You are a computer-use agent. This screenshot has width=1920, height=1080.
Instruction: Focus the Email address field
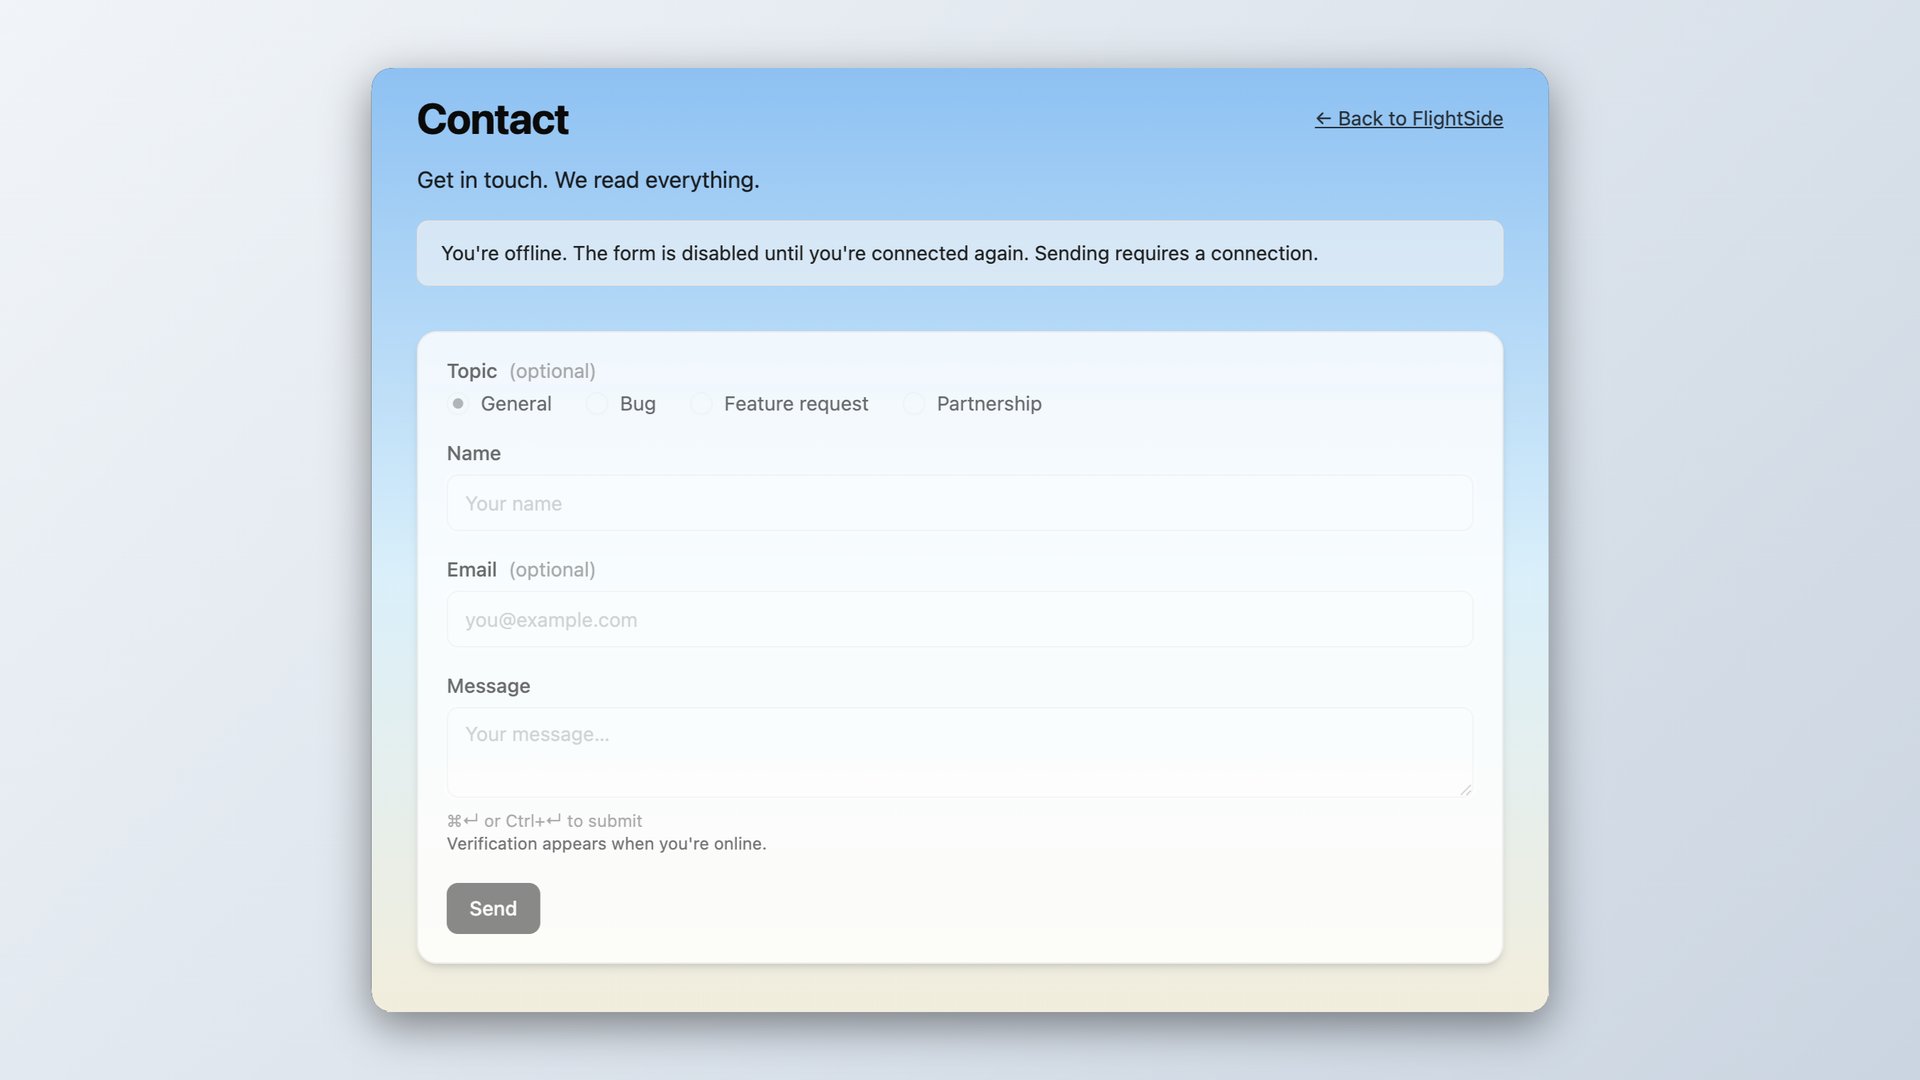pyautogui.click(x=959, y=619)
